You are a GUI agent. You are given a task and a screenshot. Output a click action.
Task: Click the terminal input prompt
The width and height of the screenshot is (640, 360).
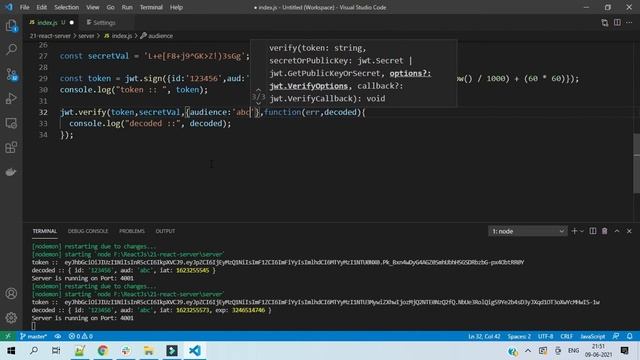tap(33, 326)
